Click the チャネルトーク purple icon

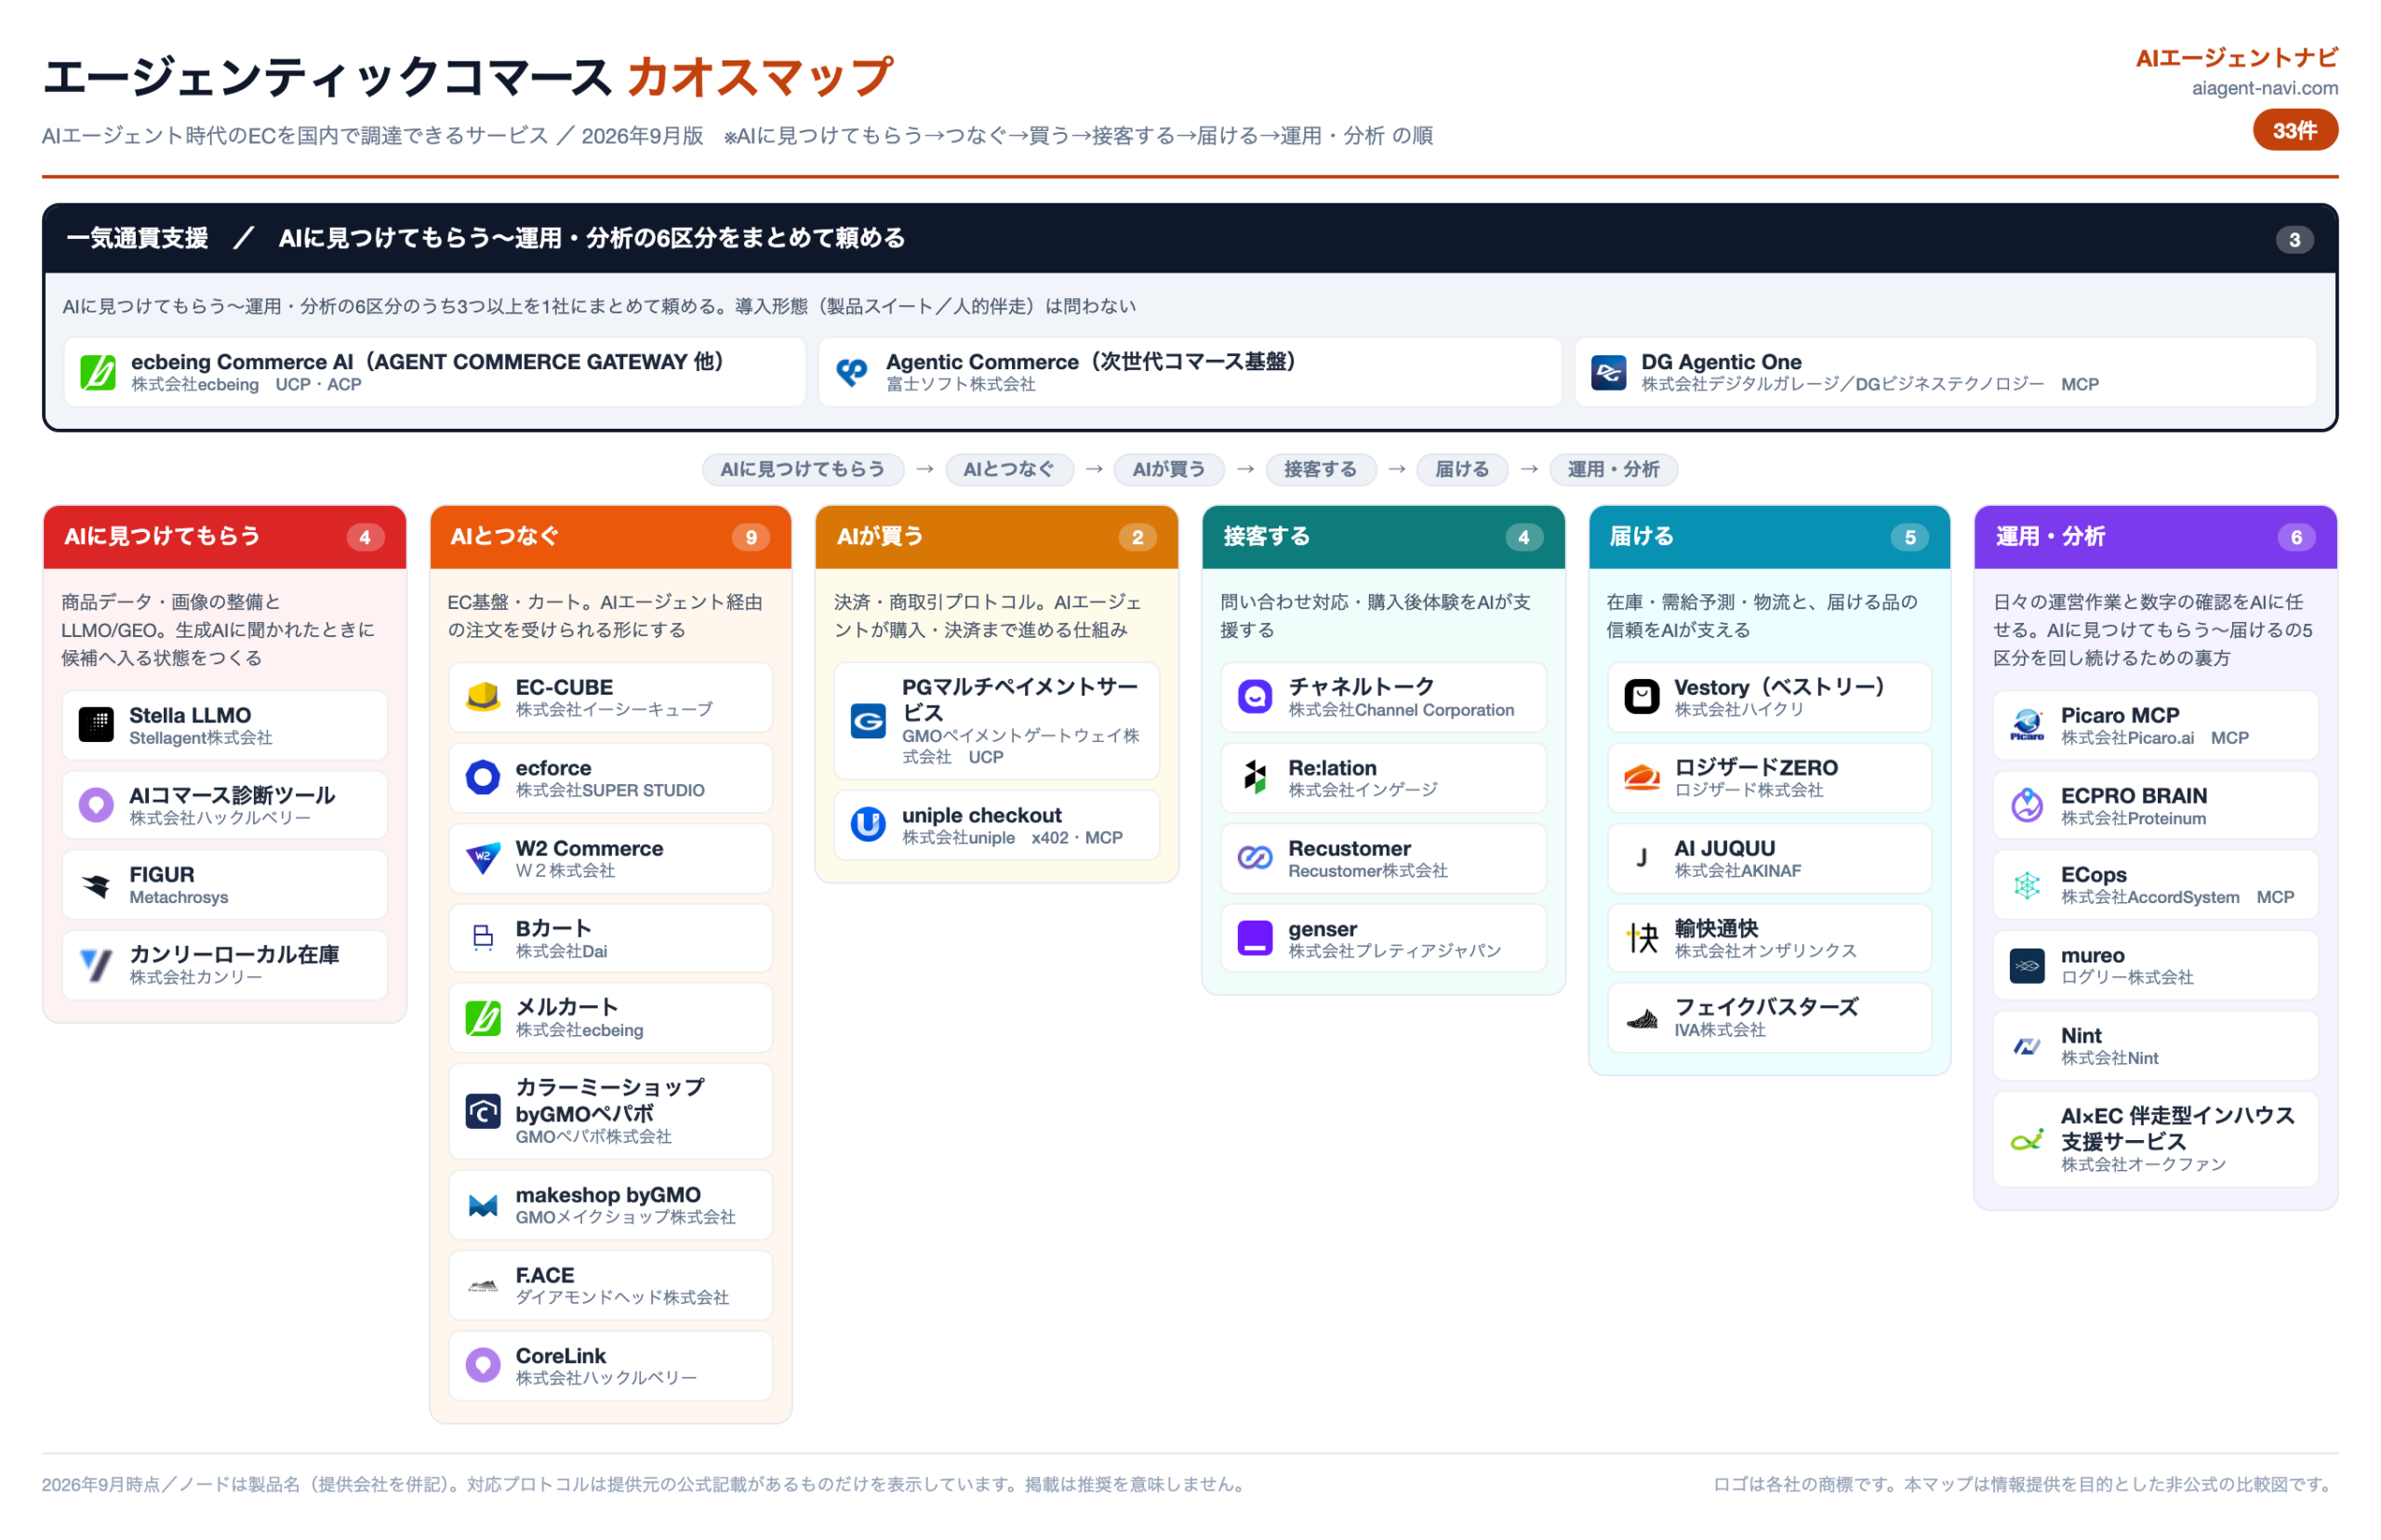click(x=1255, y=696)
